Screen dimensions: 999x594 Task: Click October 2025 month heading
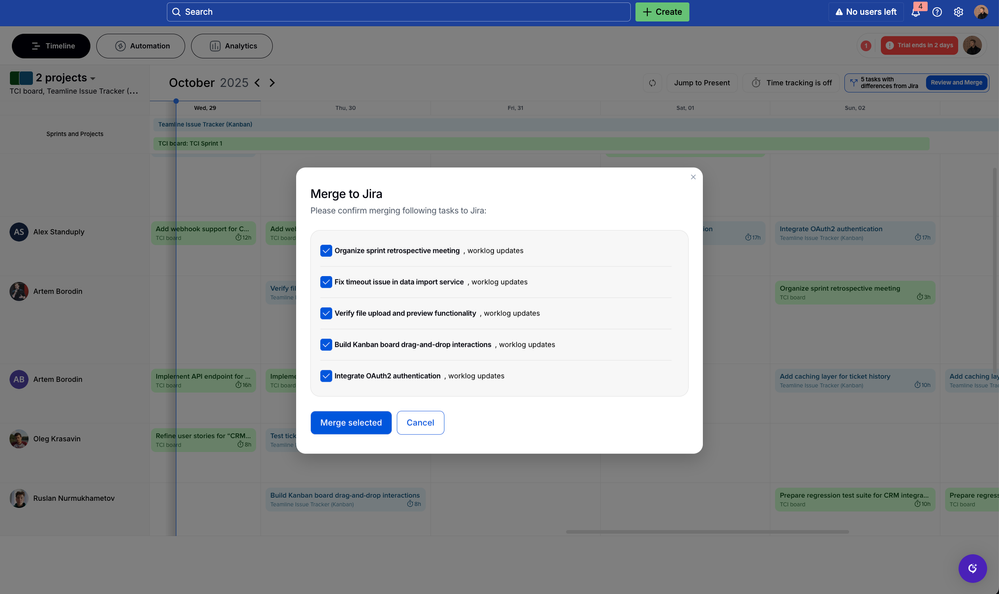coord(208,83)
